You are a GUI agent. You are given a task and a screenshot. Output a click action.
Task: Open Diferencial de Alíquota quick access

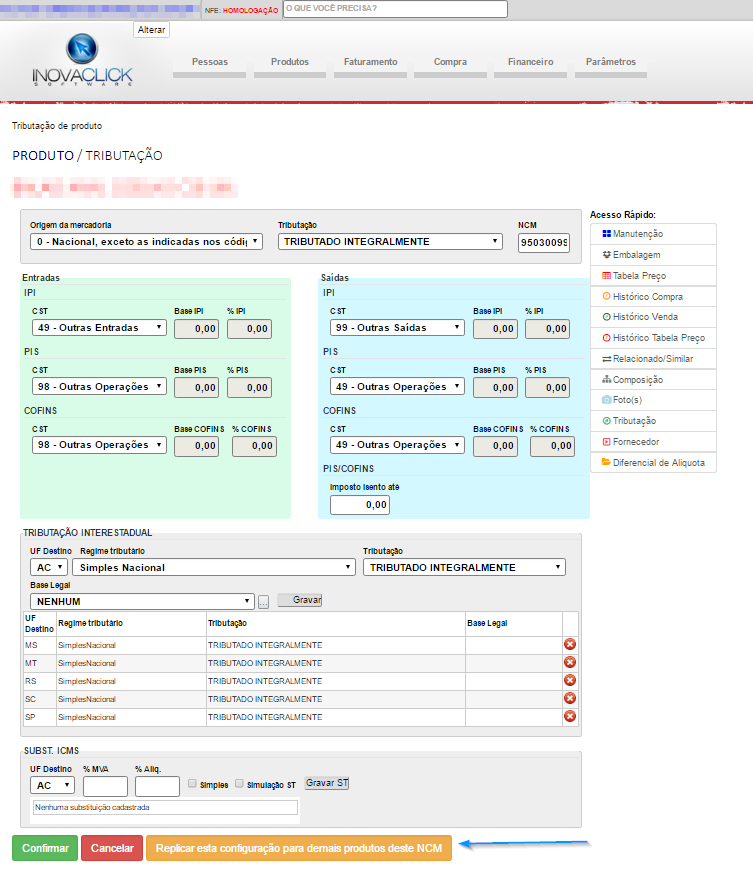click(653, 462)
